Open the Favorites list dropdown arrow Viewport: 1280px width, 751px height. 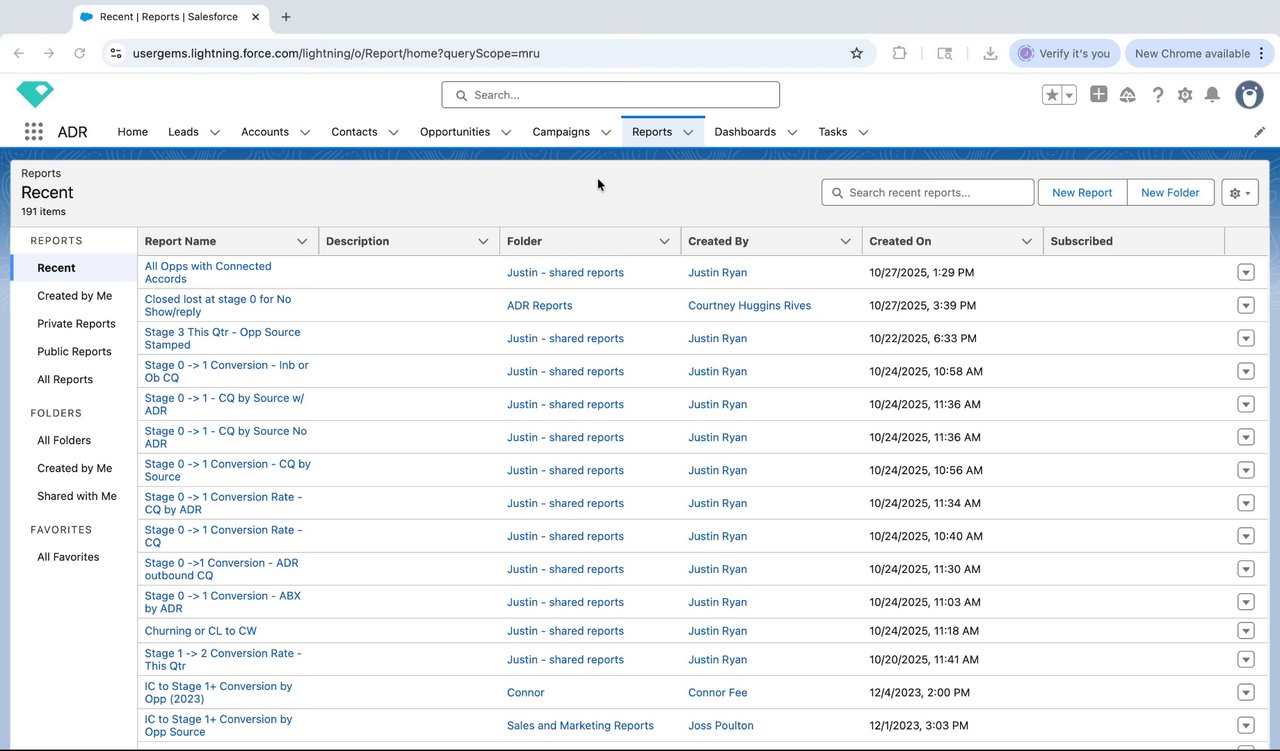point(1069,95)
